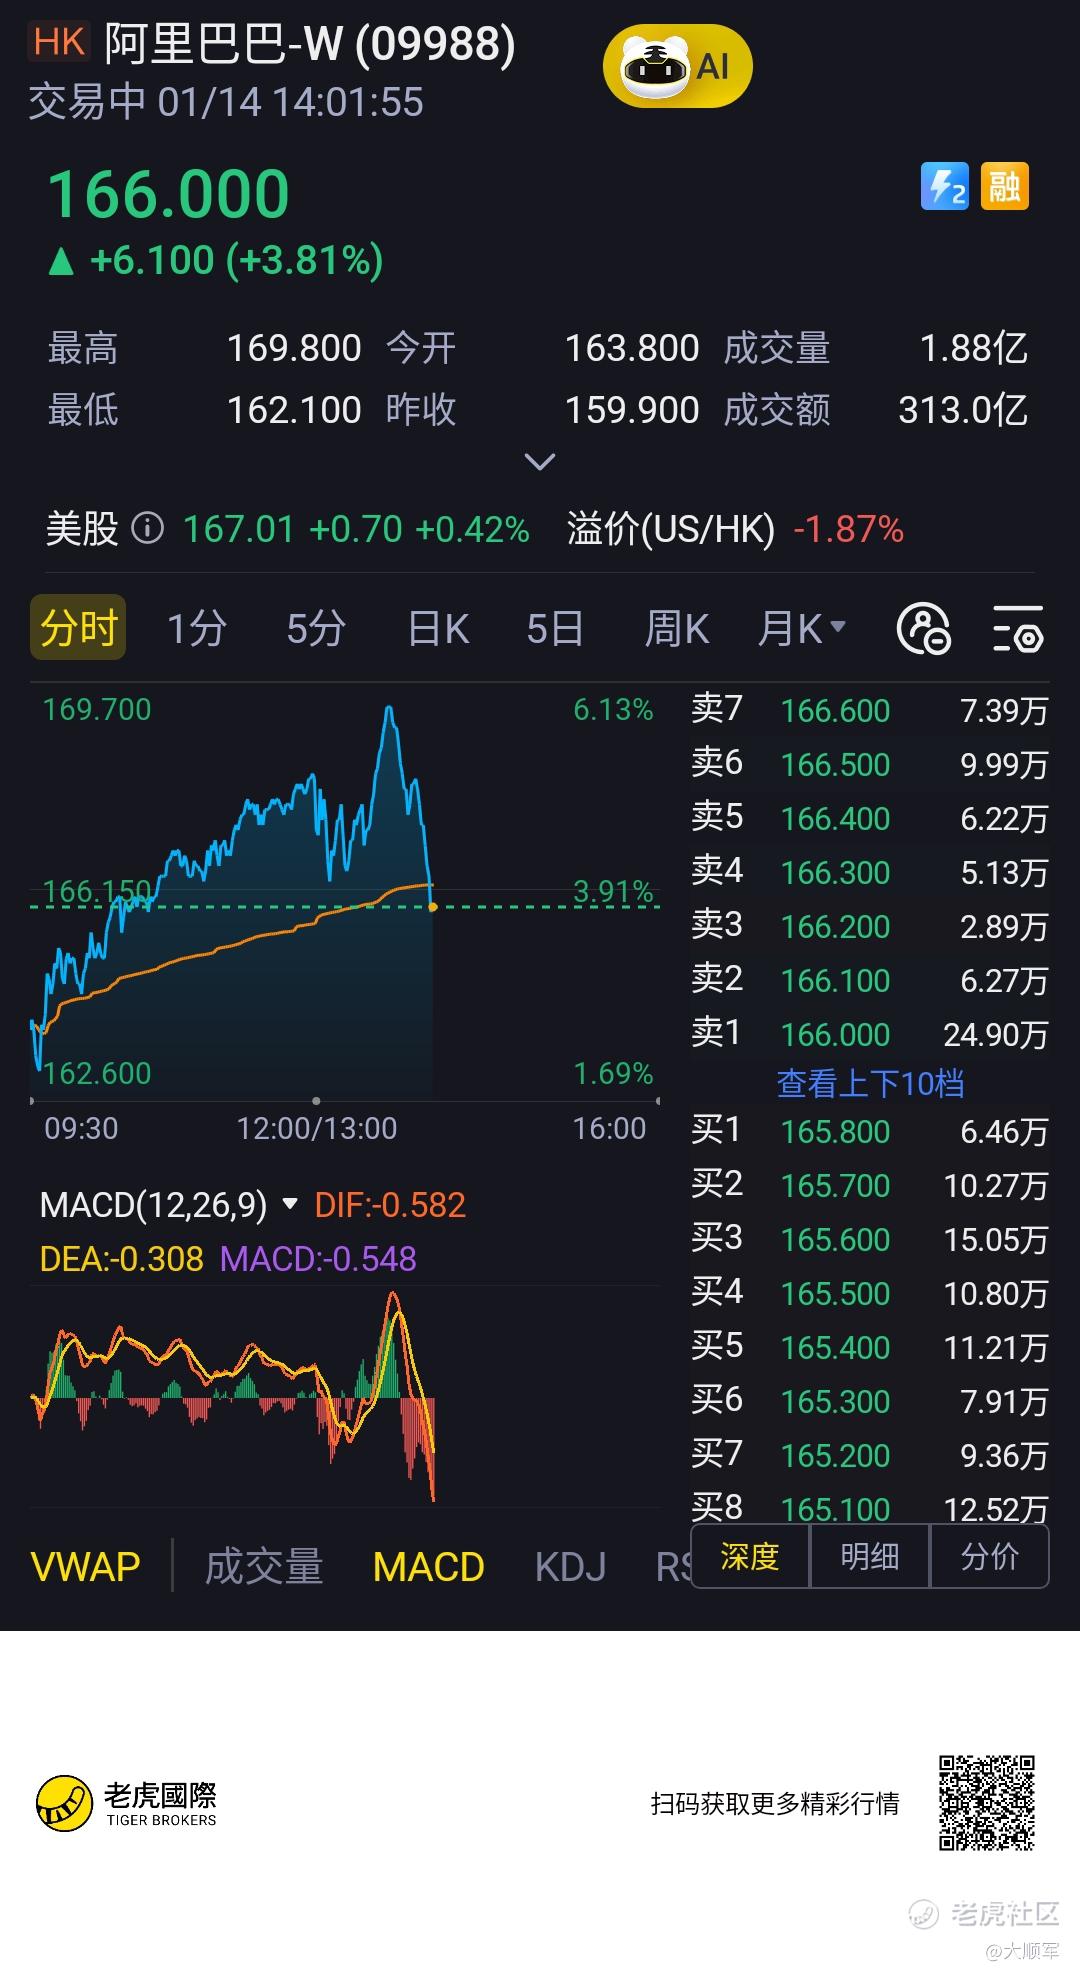Tap the 卖5 166.400 order row
This screenshot has width=1080, height=1976.
tap(870, 817)
